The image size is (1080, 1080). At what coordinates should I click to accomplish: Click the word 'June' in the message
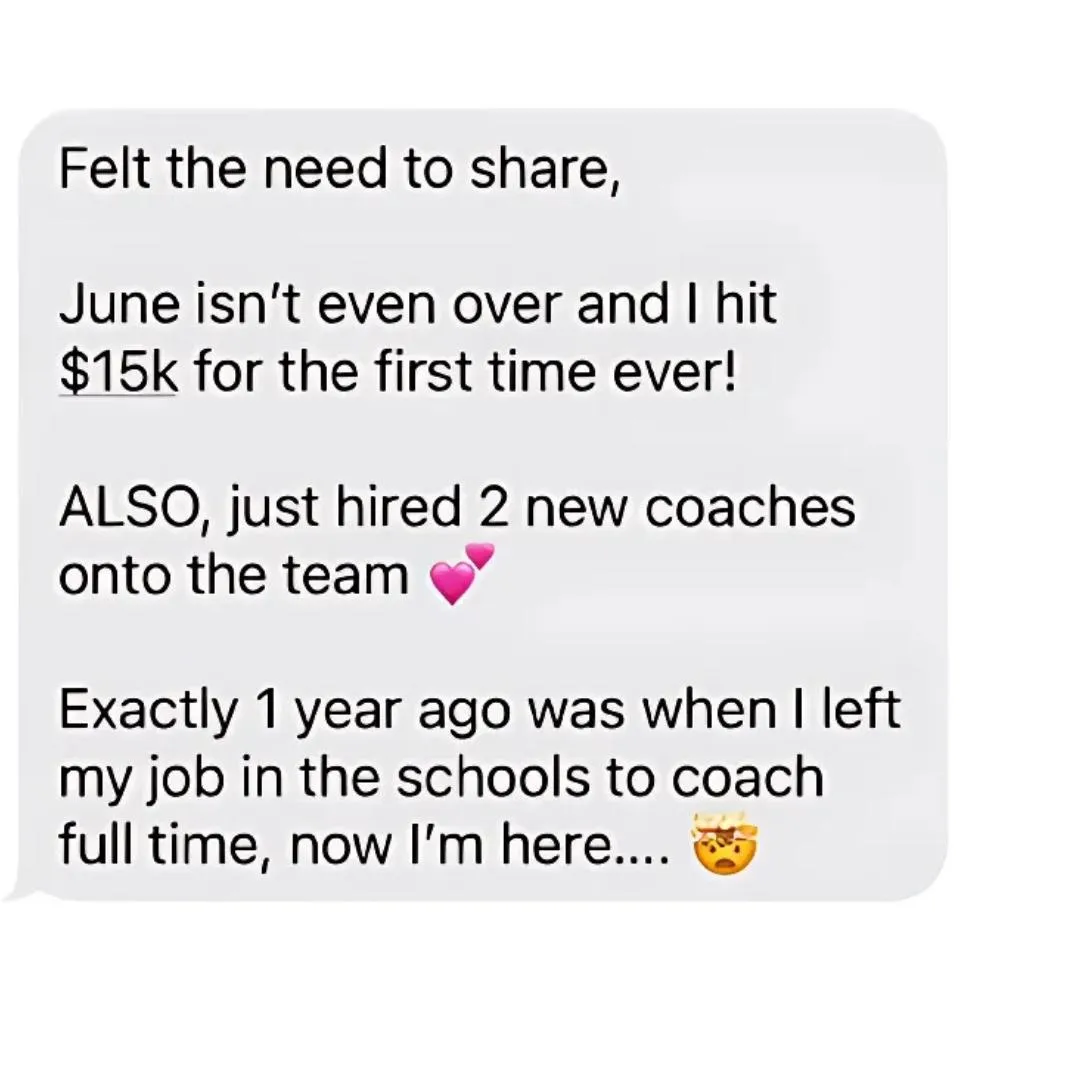pos(118,304)
